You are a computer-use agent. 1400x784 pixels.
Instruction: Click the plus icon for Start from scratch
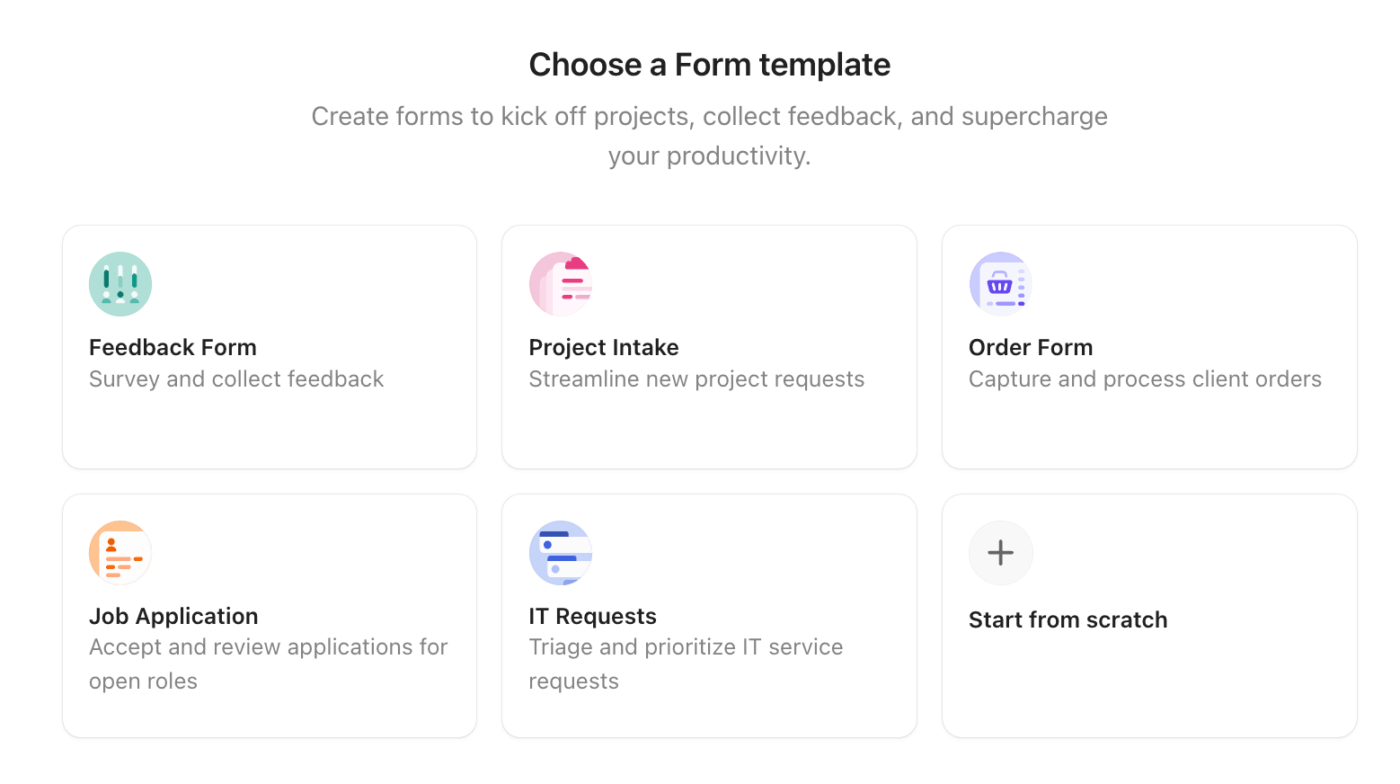(1000, 552)
